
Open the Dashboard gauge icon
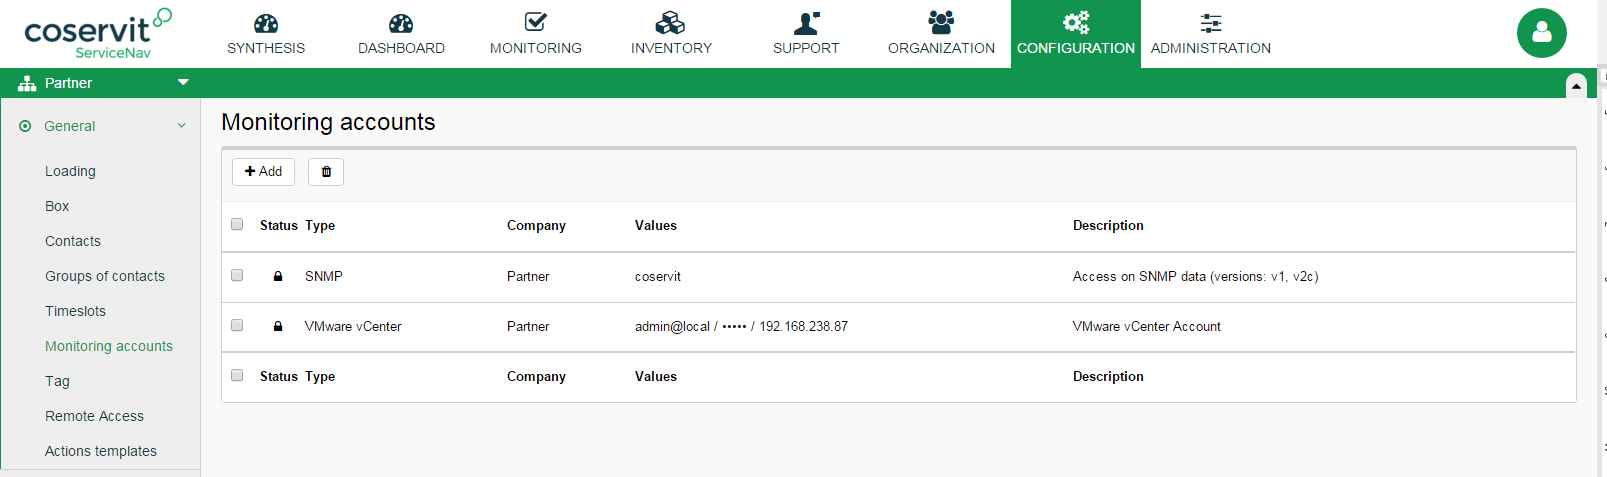tap(401, 23)
